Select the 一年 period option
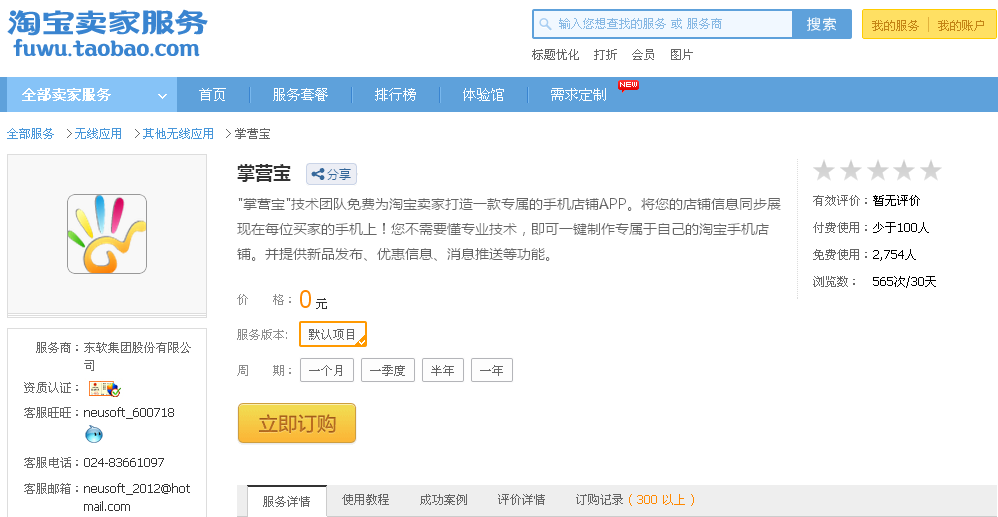This screenshot has width=998, height=517. pos(492,370)
